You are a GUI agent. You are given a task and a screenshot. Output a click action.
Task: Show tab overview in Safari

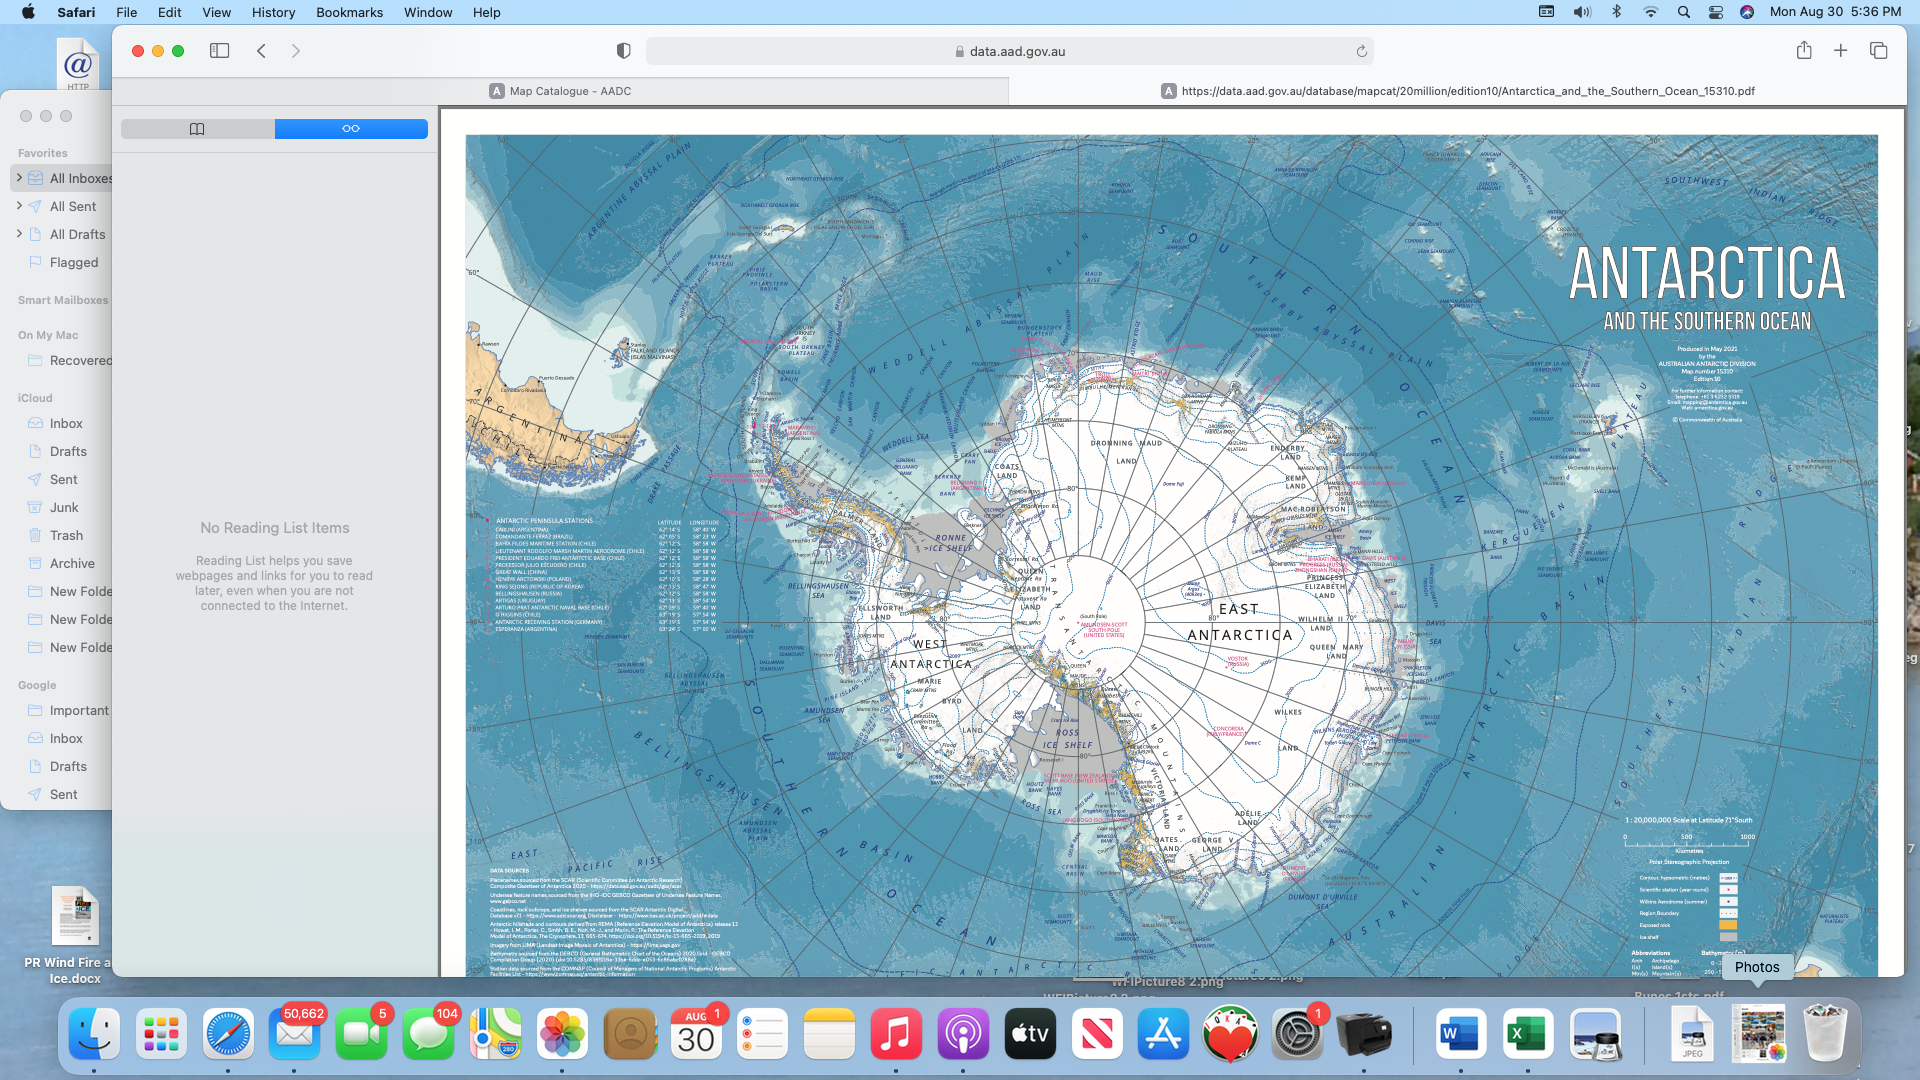tap(1879, 51)
